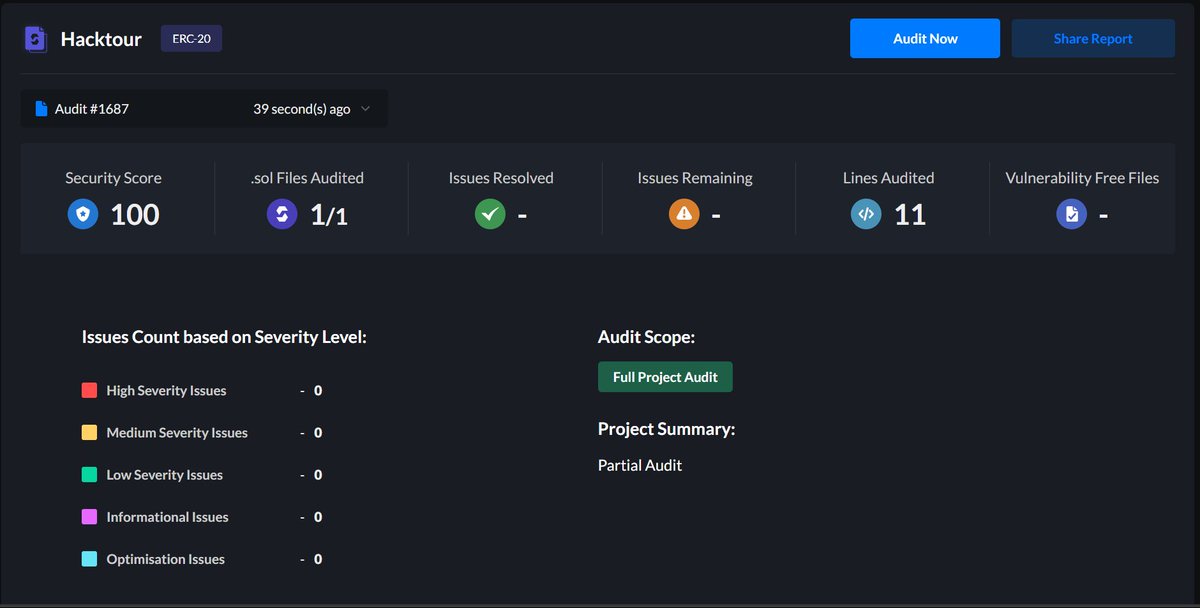
Task: Click the security score value 100
Action: coord(135,214)
